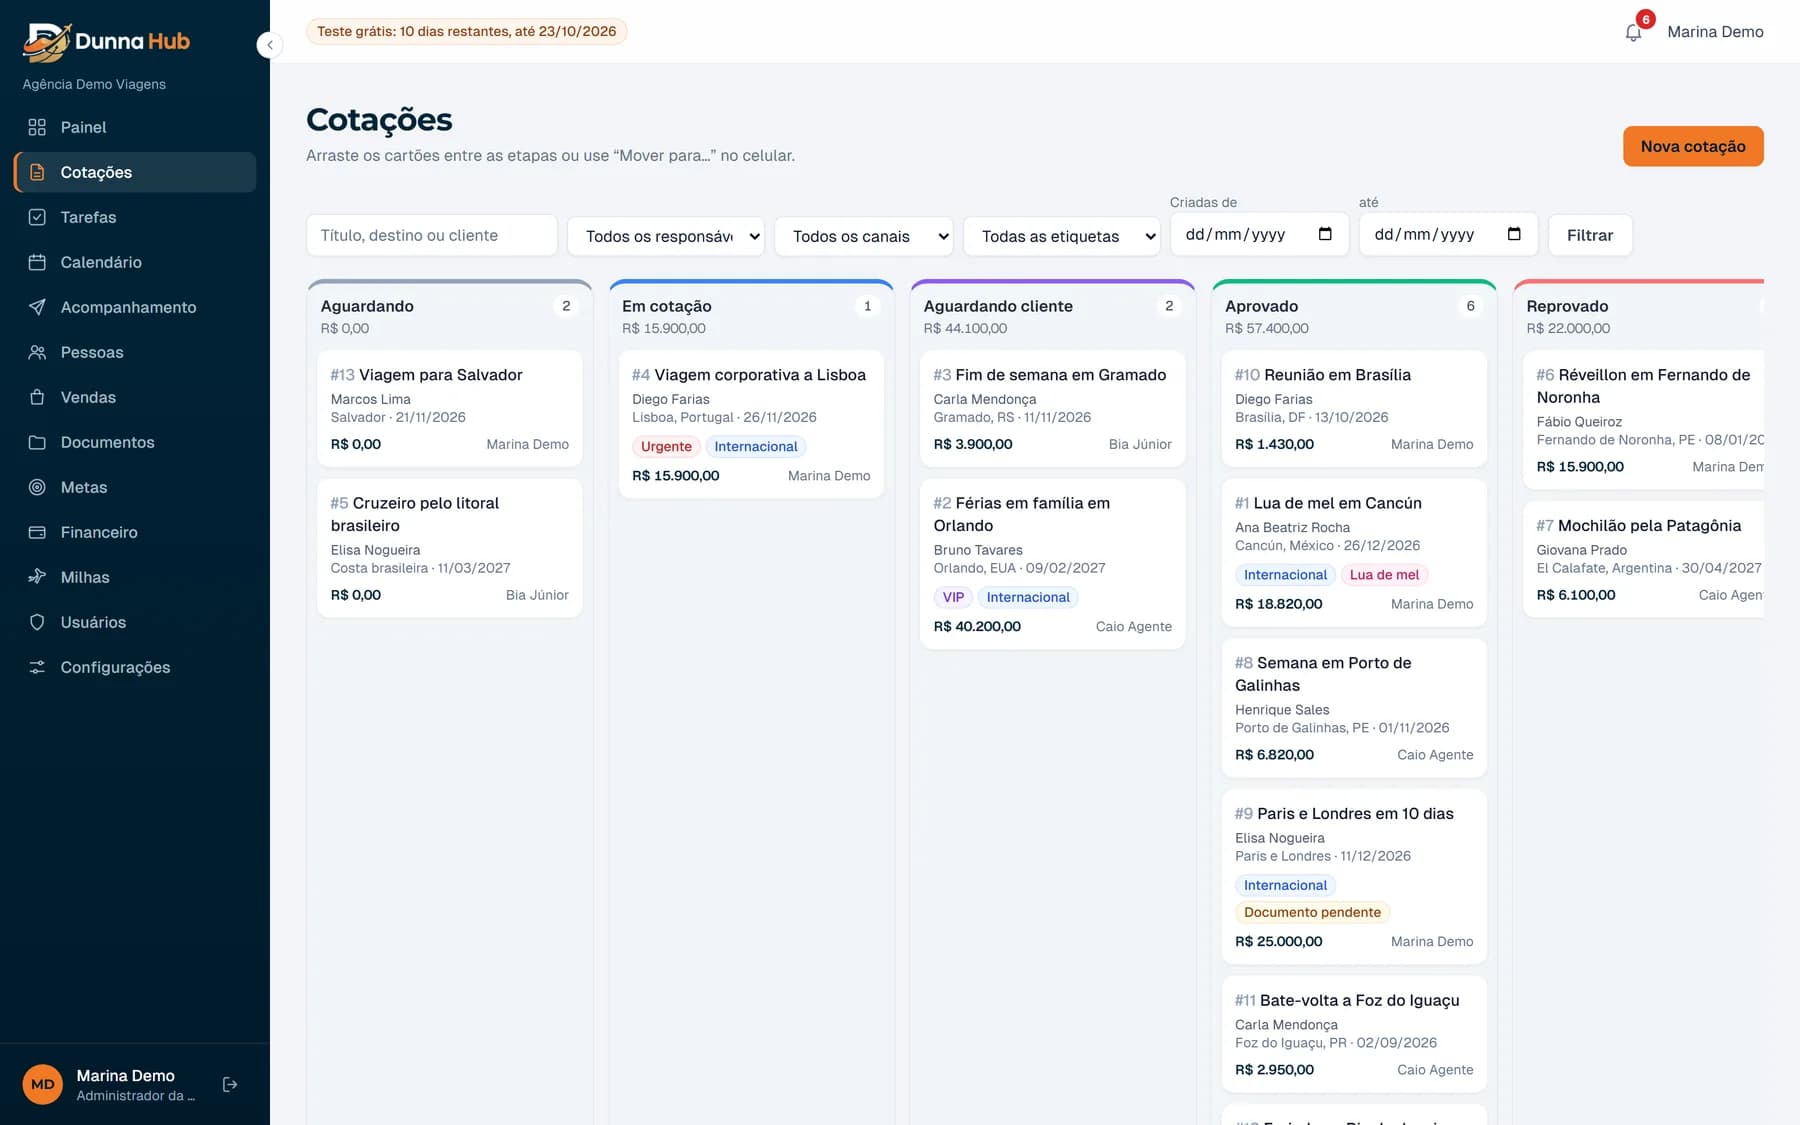Go to Tarefas in sidebar menu

tap(135, 217)
